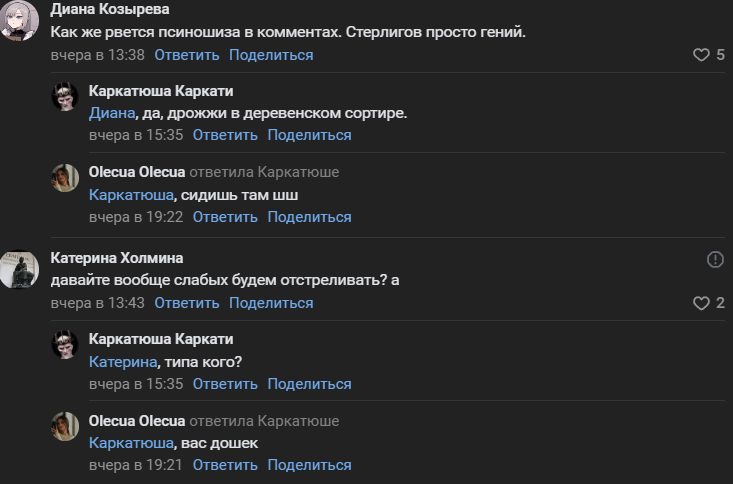Open the Диана Козырева profile name
This screenshot has height=484, width=733.
[x=110, y=10]
